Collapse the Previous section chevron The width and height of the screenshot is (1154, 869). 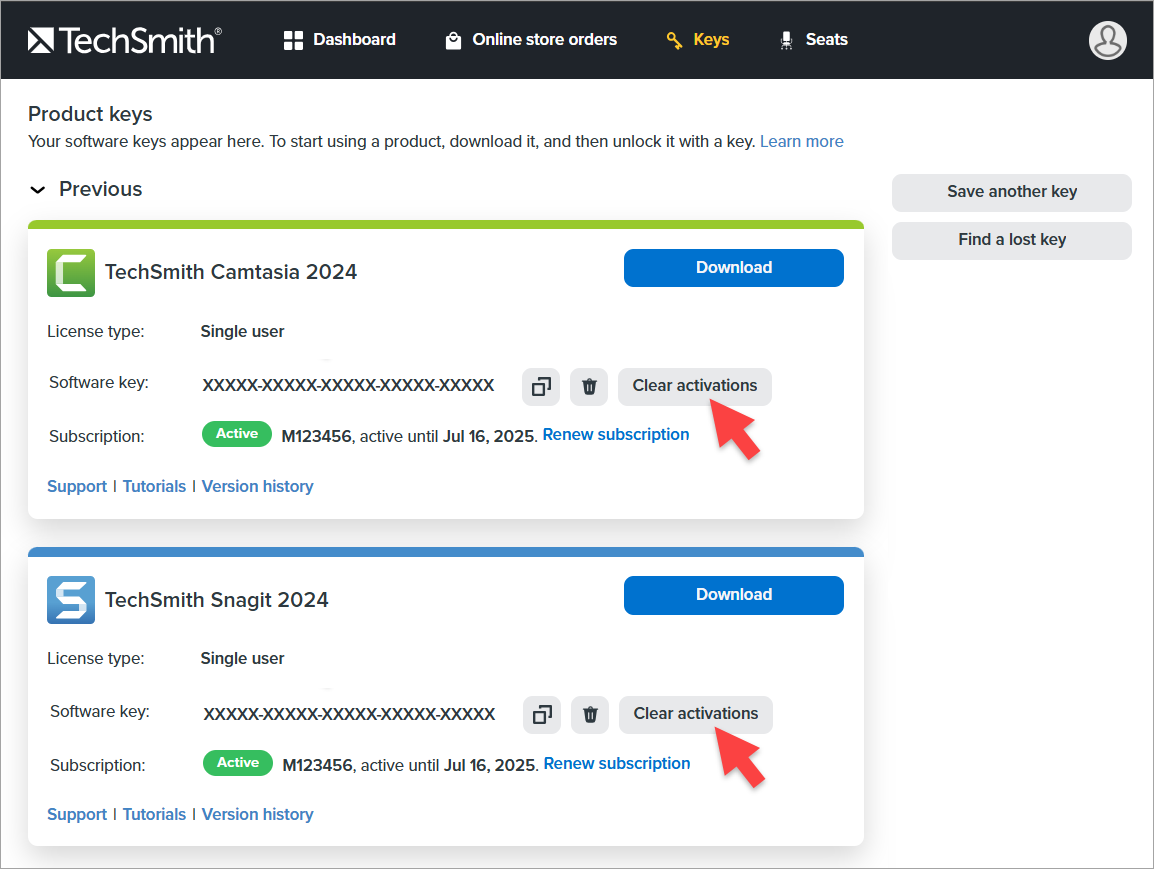[x=38, y=190]
